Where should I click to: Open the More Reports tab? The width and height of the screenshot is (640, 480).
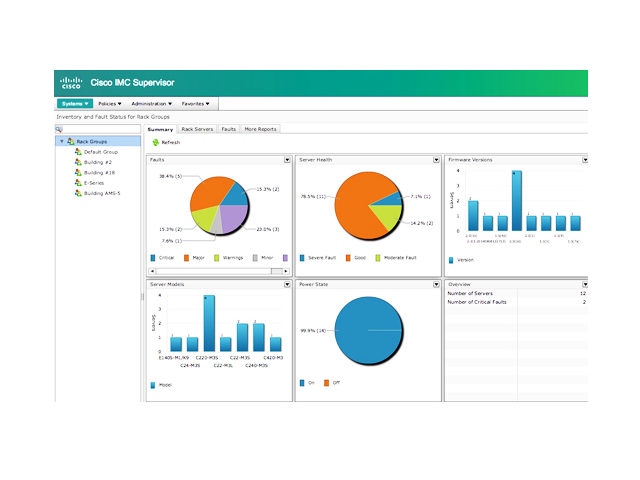(x=260, y=129)
